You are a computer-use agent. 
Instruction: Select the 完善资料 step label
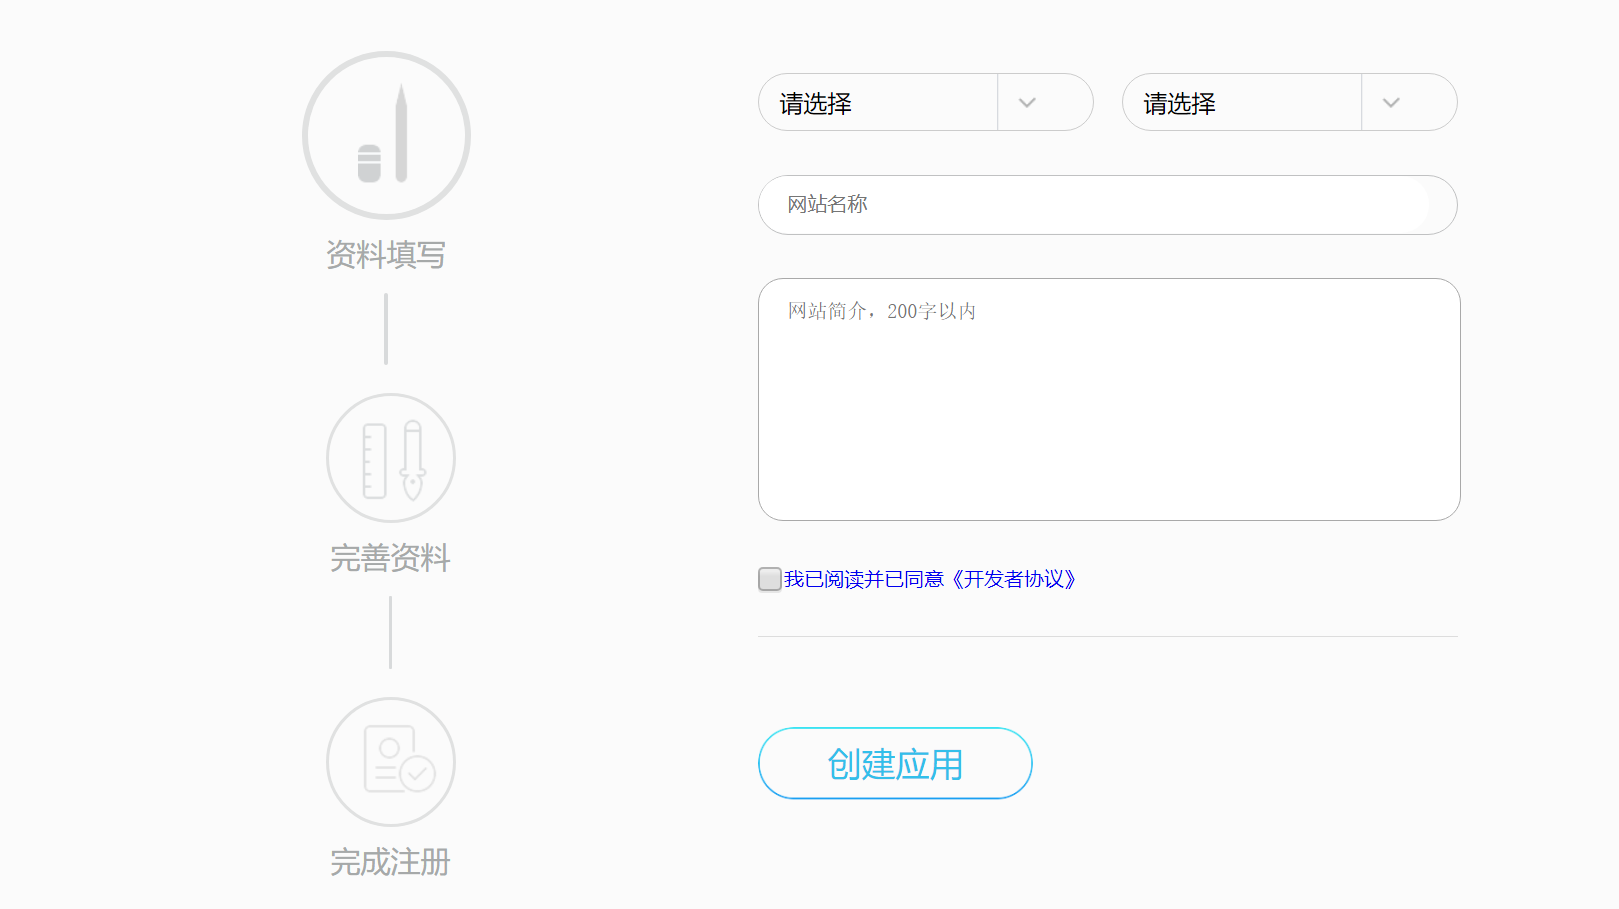390,558
